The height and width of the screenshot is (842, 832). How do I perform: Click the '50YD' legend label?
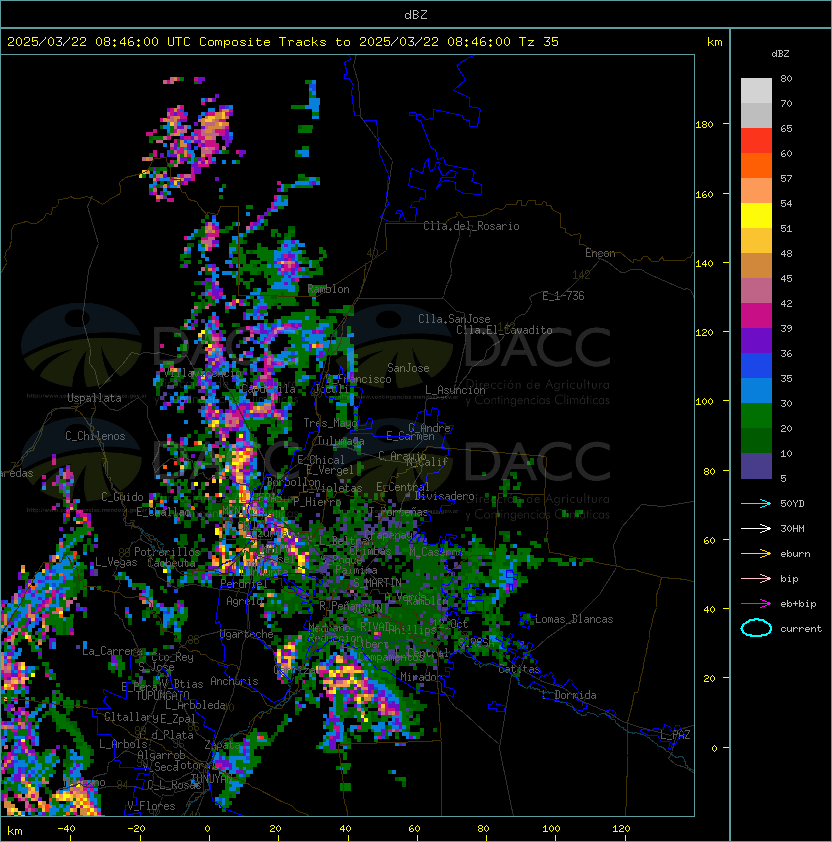pos(792,504)
